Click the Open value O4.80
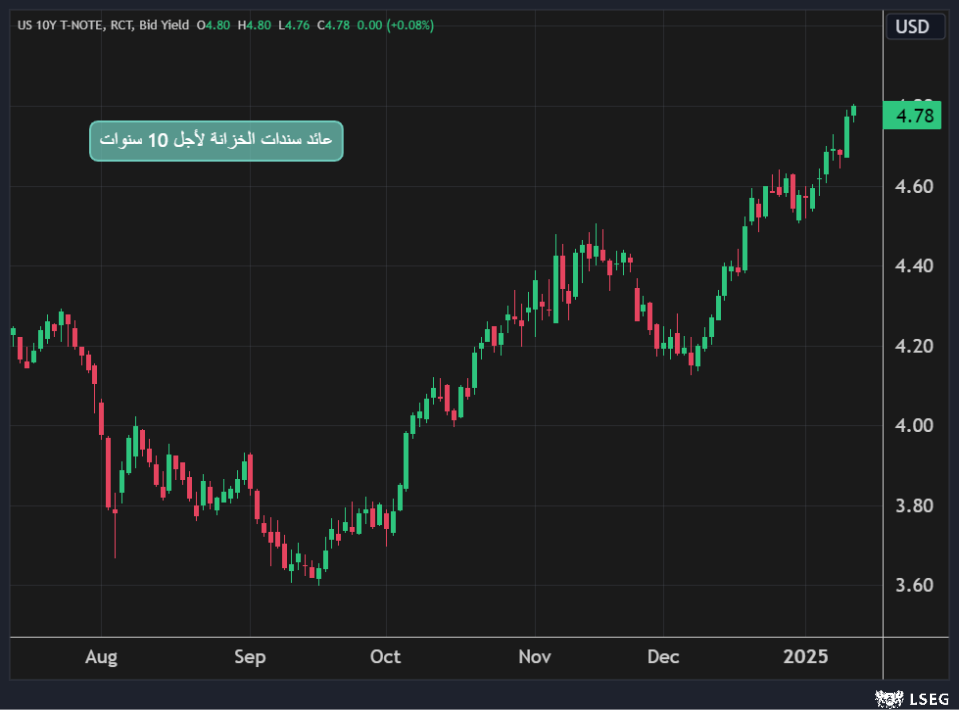 pos(215,25)
